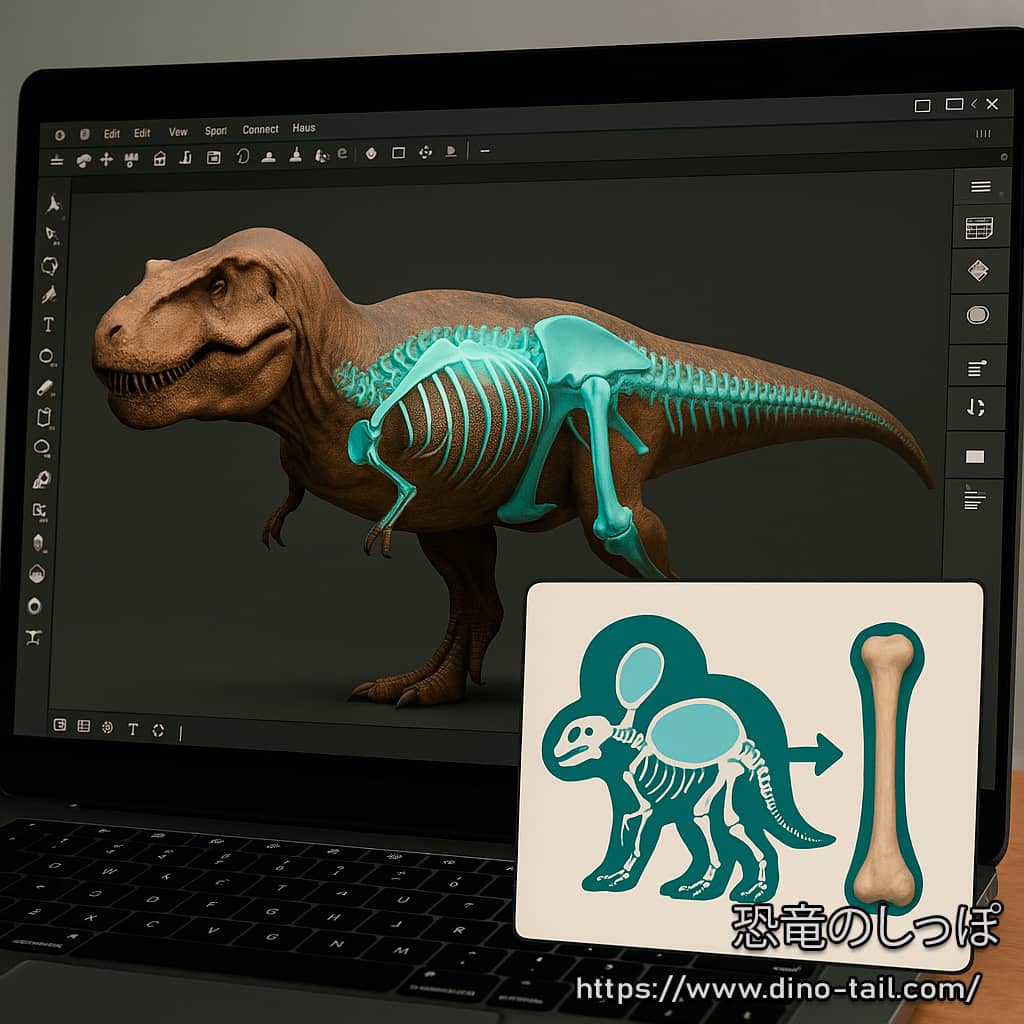Open the spreadsheet/table panel on the right

click(978, 227)
